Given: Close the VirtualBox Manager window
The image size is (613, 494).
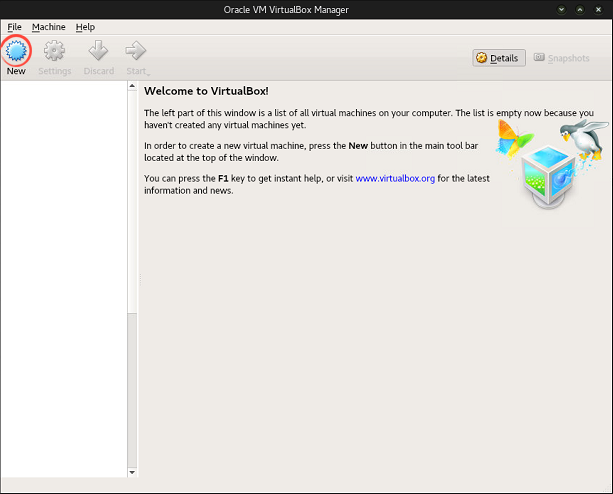Looking at the screenshot, I should [x=598, y=9].
